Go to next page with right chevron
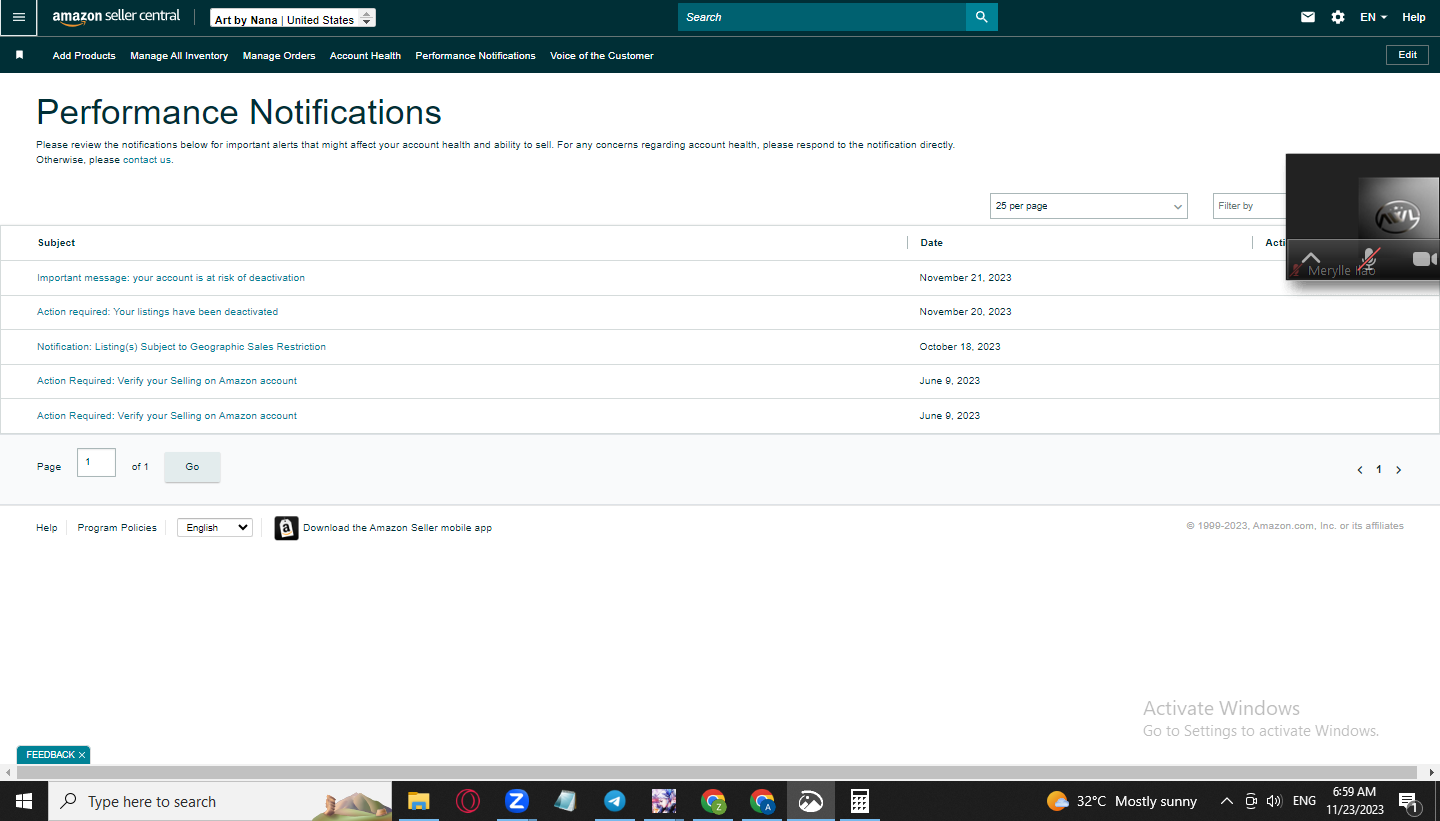1440x821 pixels. [x=1398, y=470]
